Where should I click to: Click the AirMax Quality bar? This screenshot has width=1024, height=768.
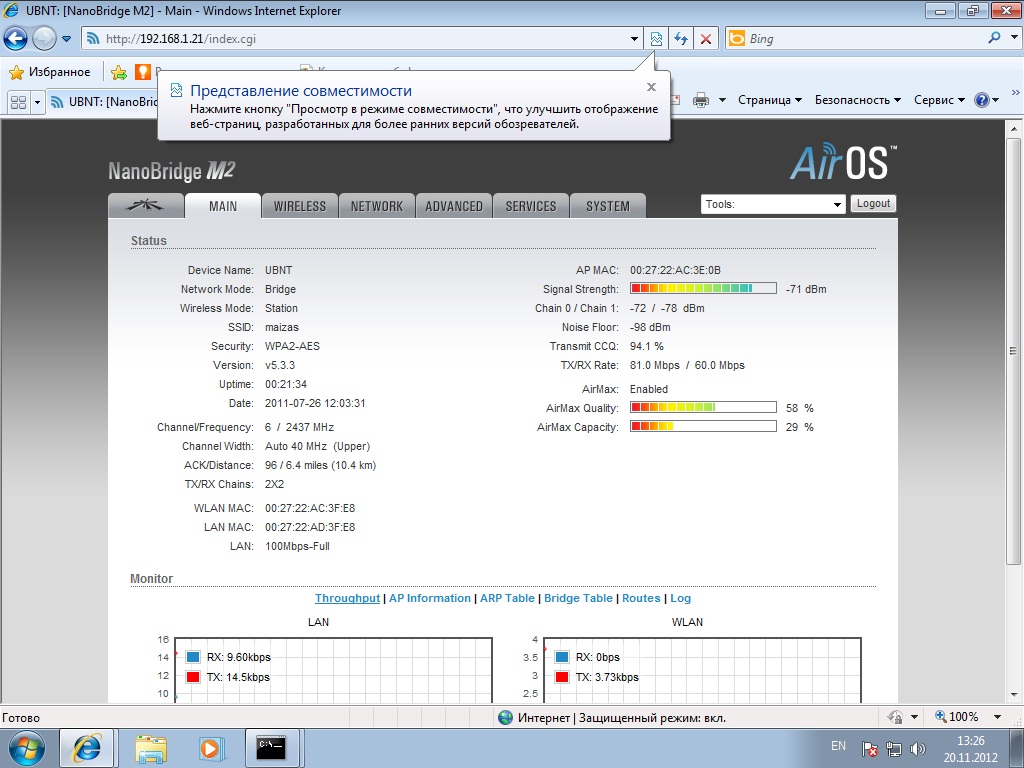703,408
